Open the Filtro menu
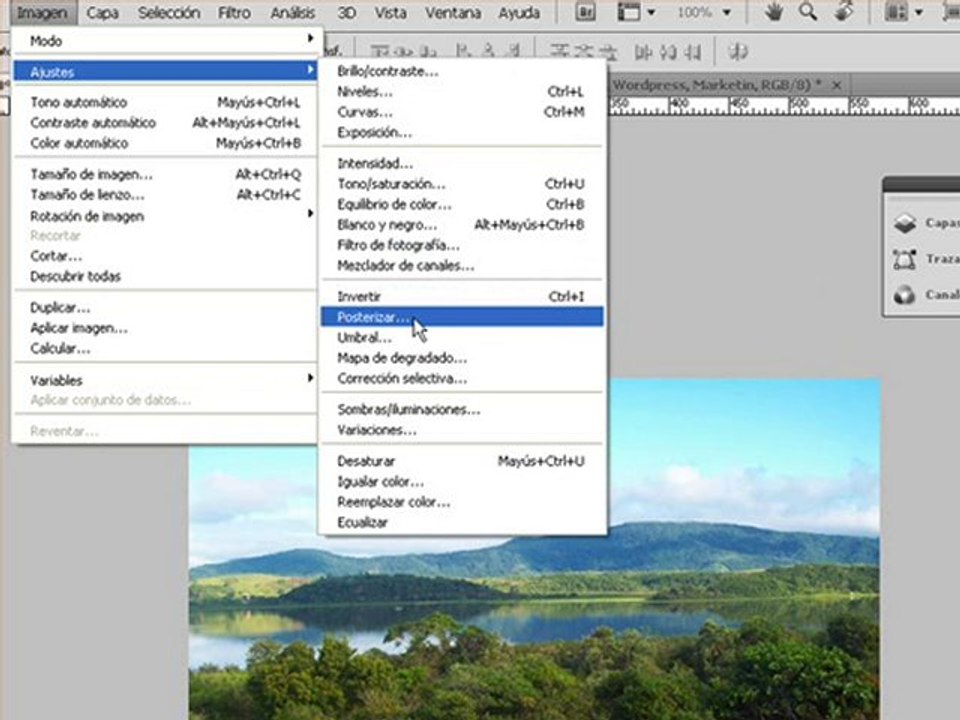Viewport: 960px width, 720px height. [234, 12]
